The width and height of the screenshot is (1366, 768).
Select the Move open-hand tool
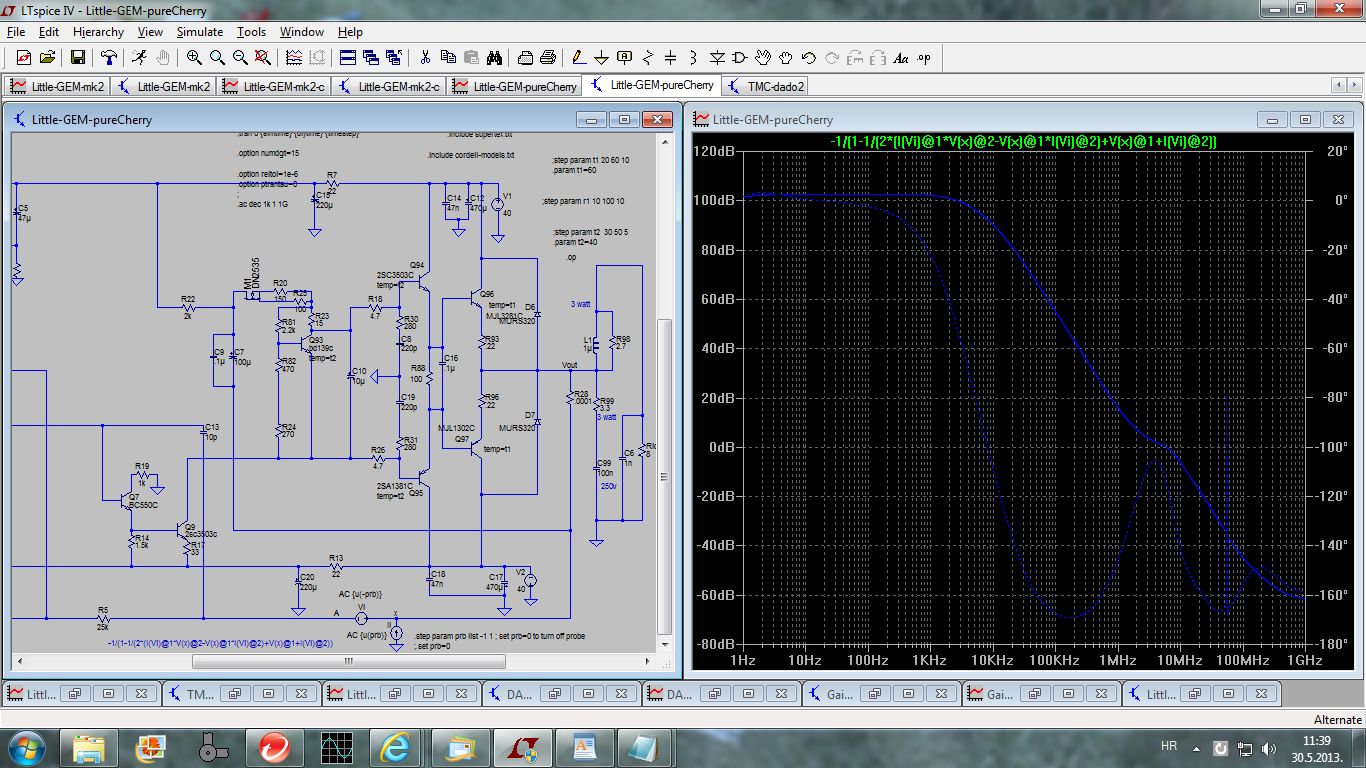point(763,57)
